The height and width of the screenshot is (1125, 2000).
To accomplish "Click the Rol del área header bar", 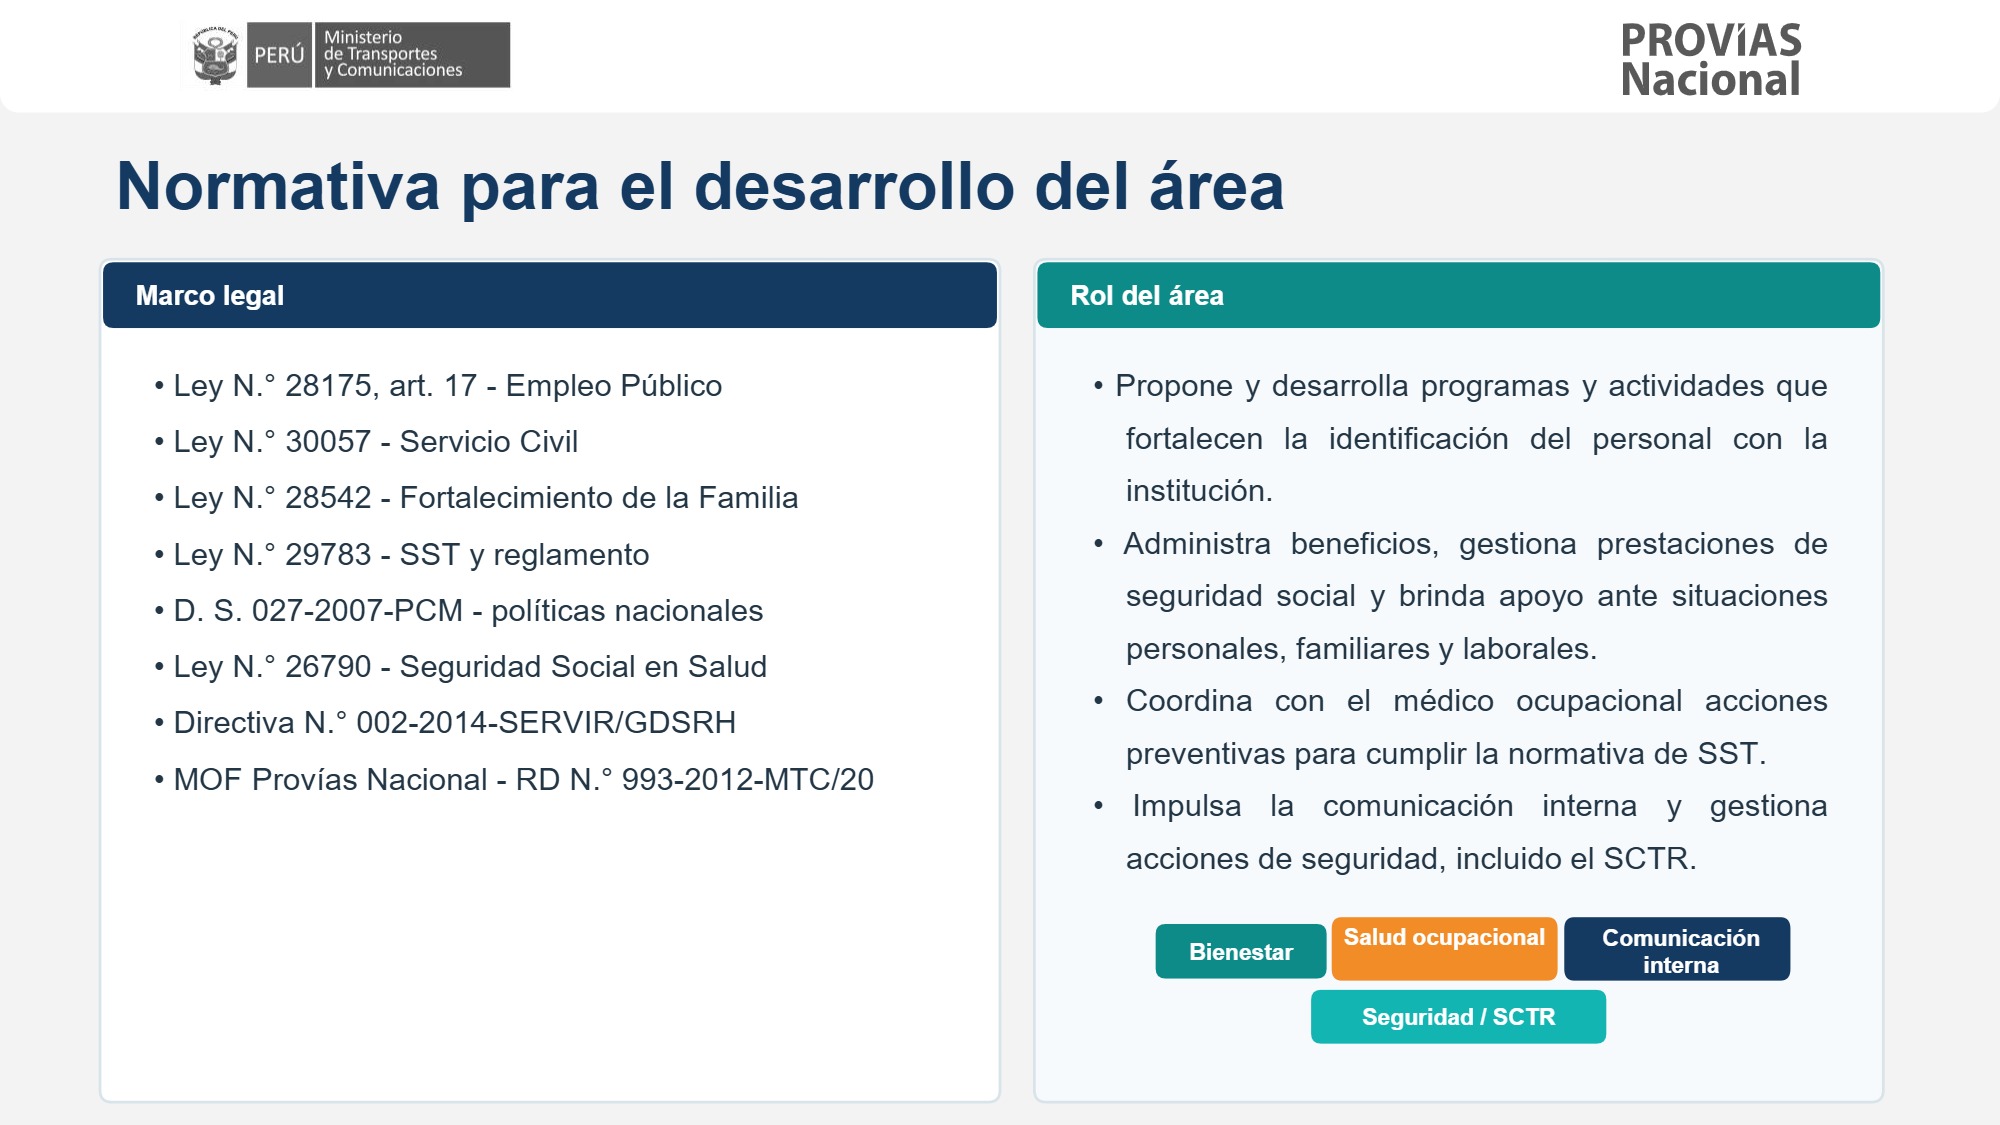I will 1458,295.
